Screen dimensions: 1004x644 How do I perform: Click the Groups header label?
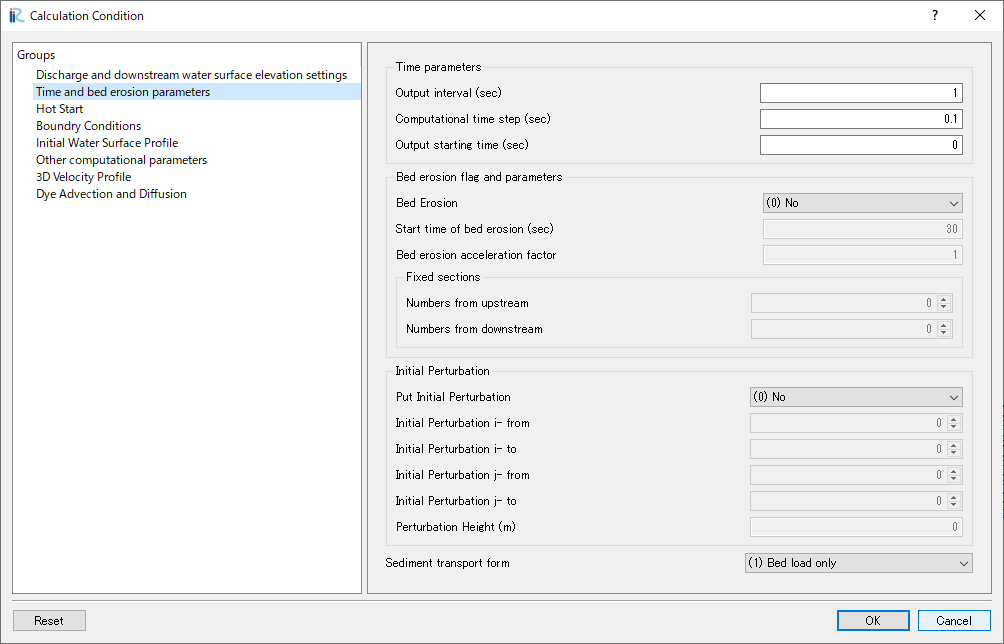point(36,55)
